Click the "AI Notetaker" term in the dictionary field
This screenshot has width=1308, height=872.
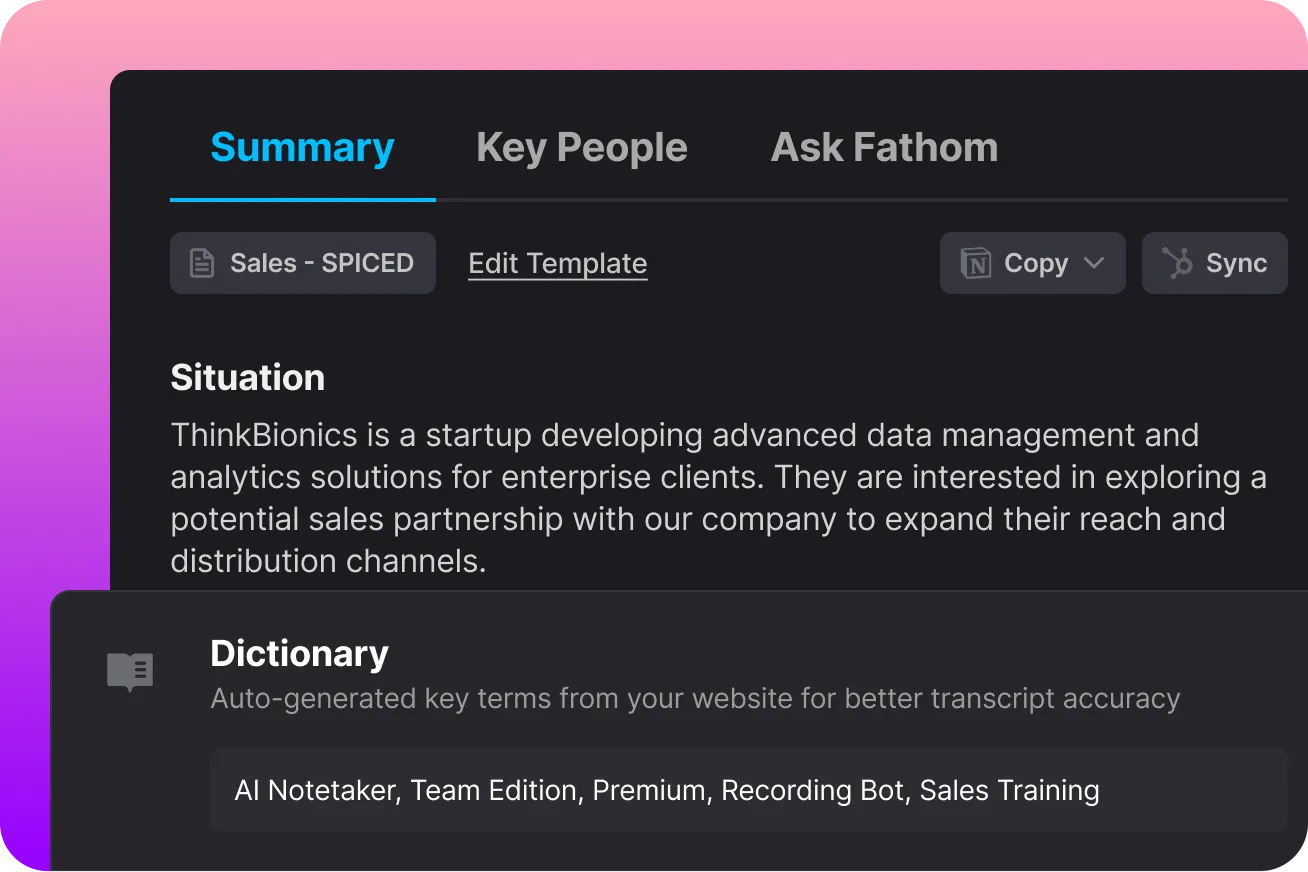(x=316, y=791)
